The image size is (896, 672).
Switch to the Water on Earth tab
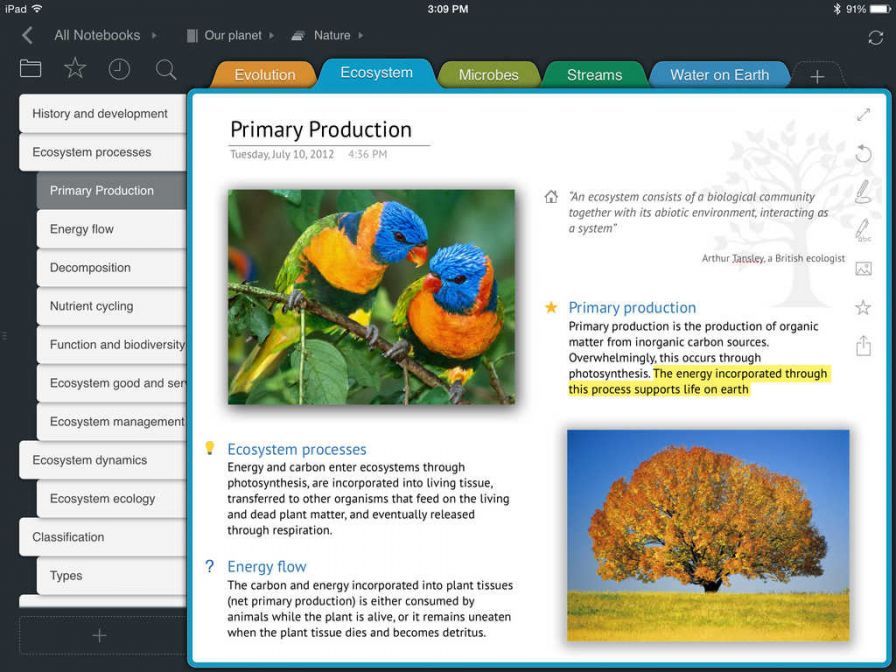pyautogui.click(x=719, y=75)
